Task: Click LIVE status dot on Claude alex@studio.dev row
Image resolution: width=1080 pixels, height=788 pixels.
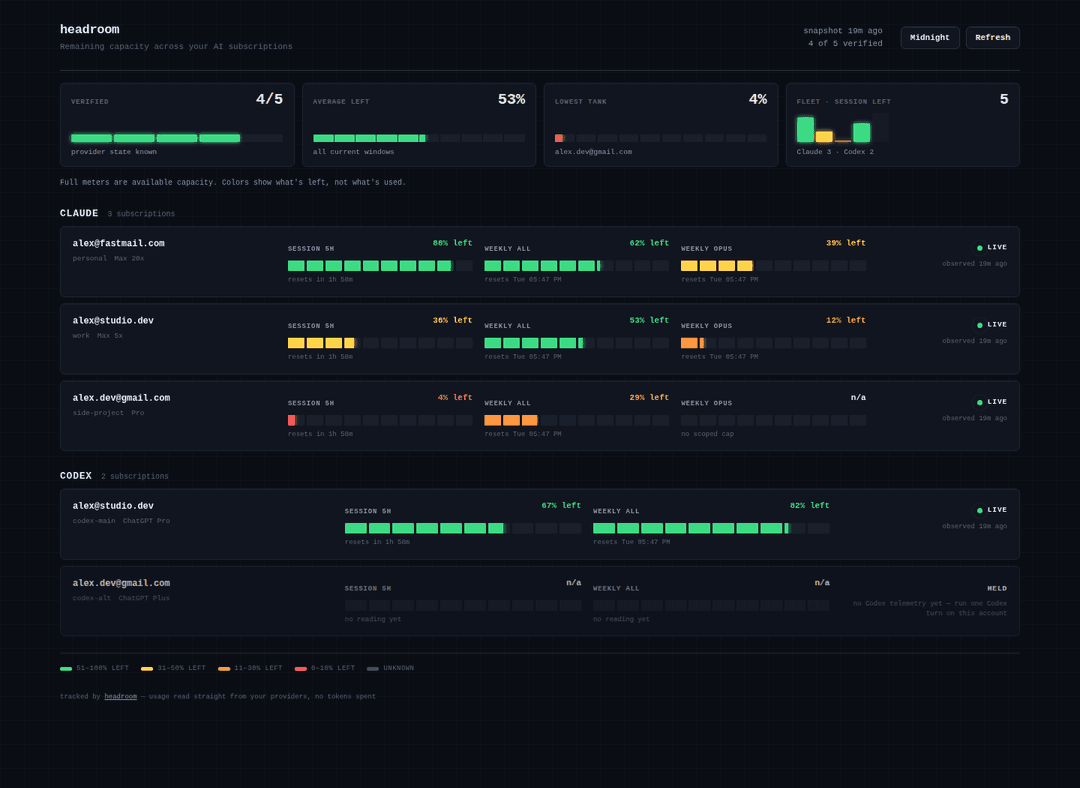Action: pos(979,325)
